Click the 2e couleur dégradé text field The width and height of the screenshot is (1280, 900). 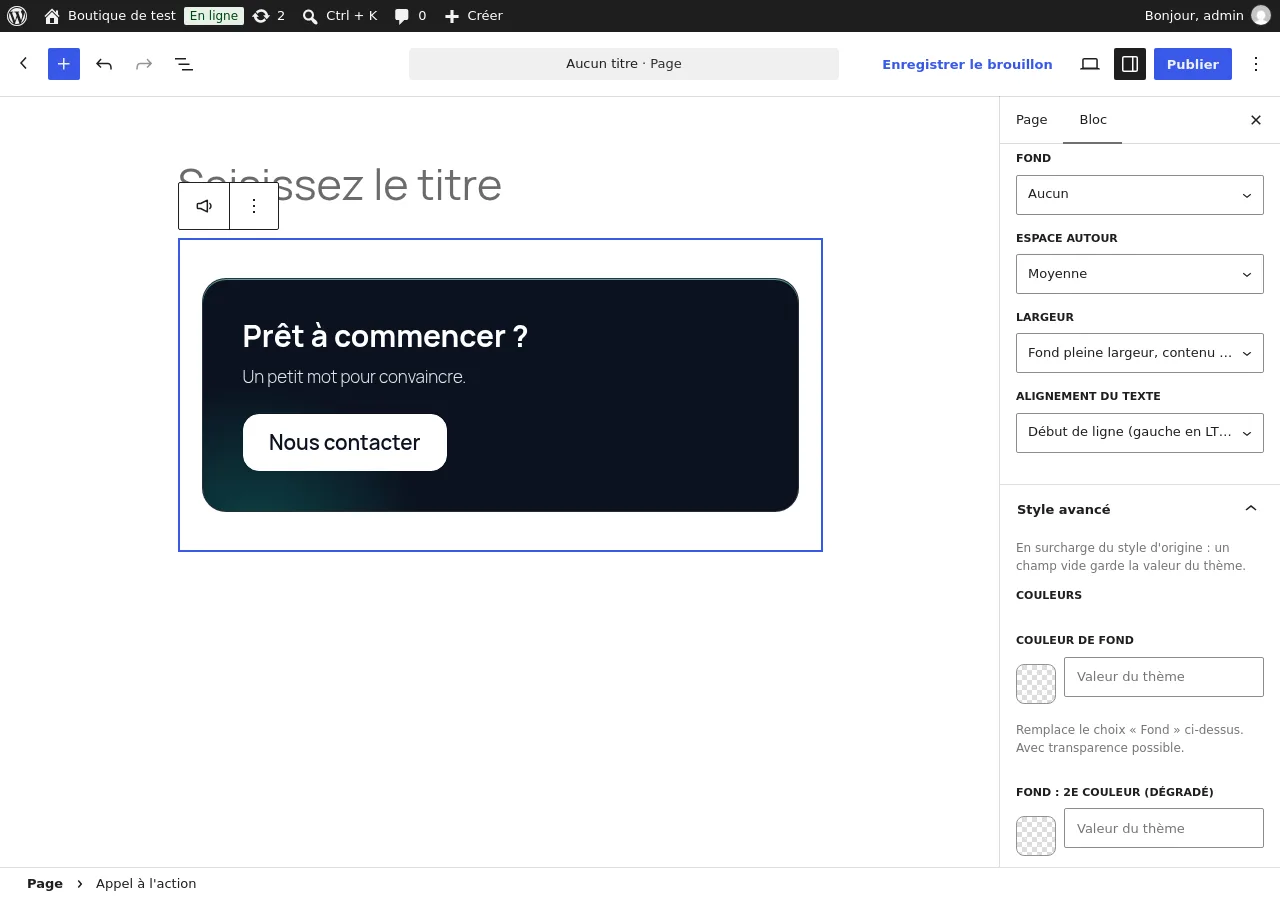click(1164, 828)
